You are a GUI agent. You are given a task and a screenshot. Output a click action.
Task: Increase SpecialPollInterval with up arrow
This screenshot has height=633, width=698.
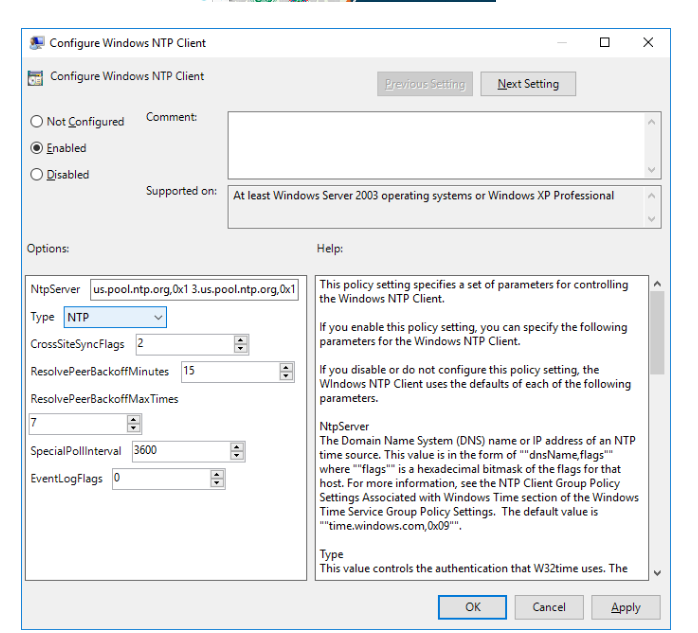coord(237,447)
